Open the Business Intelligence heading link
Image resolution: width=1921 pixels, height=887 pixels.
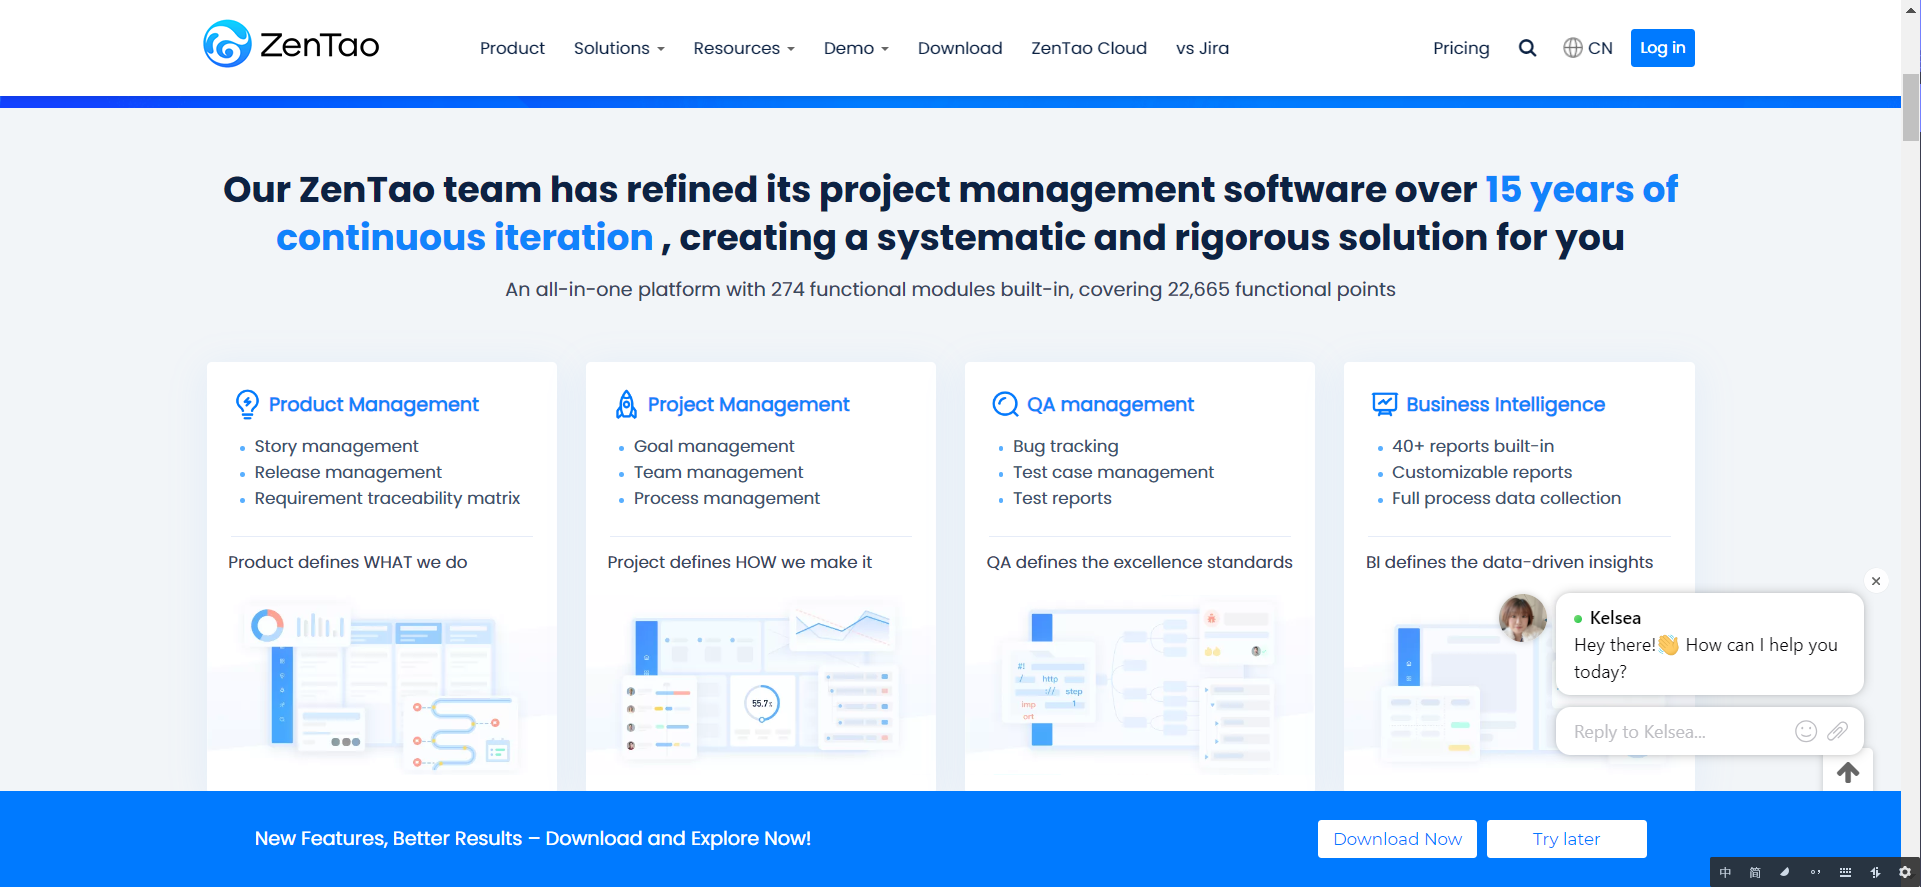point(1505,404)
